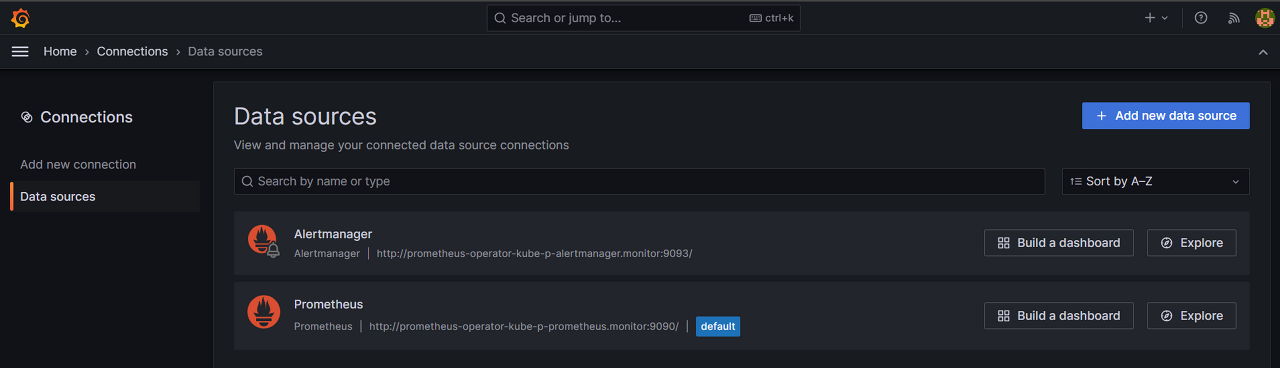1280x368 pixels.
Task: Click the user profile avatar
Action: (1264, 18)
